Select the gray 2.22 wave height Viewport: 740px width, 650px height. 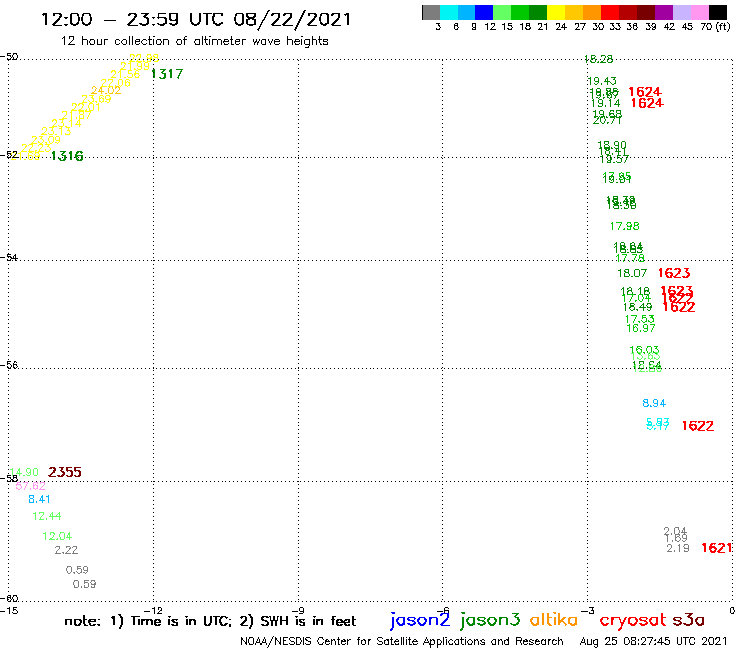point(66,550)
